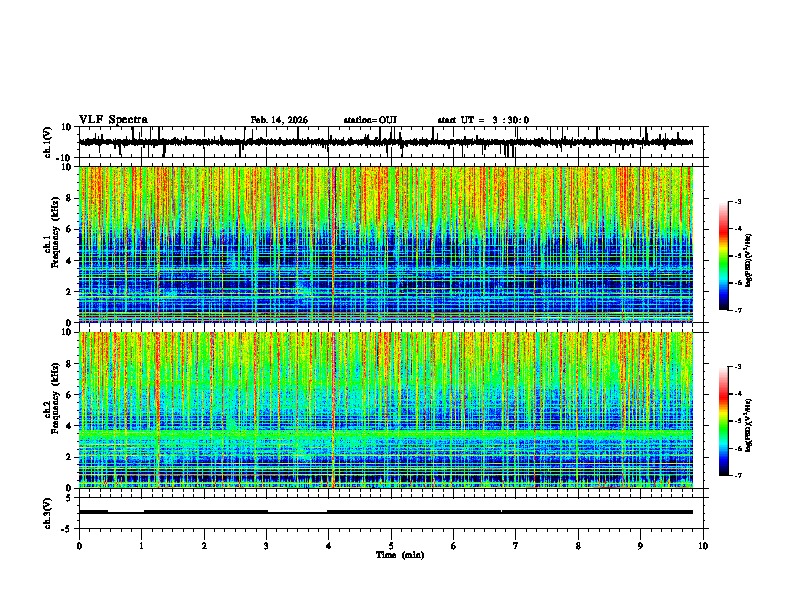This screenshot has height=612, width=792.
Task: Click time axis tick label "9"
Action: (x=640, y=546)
